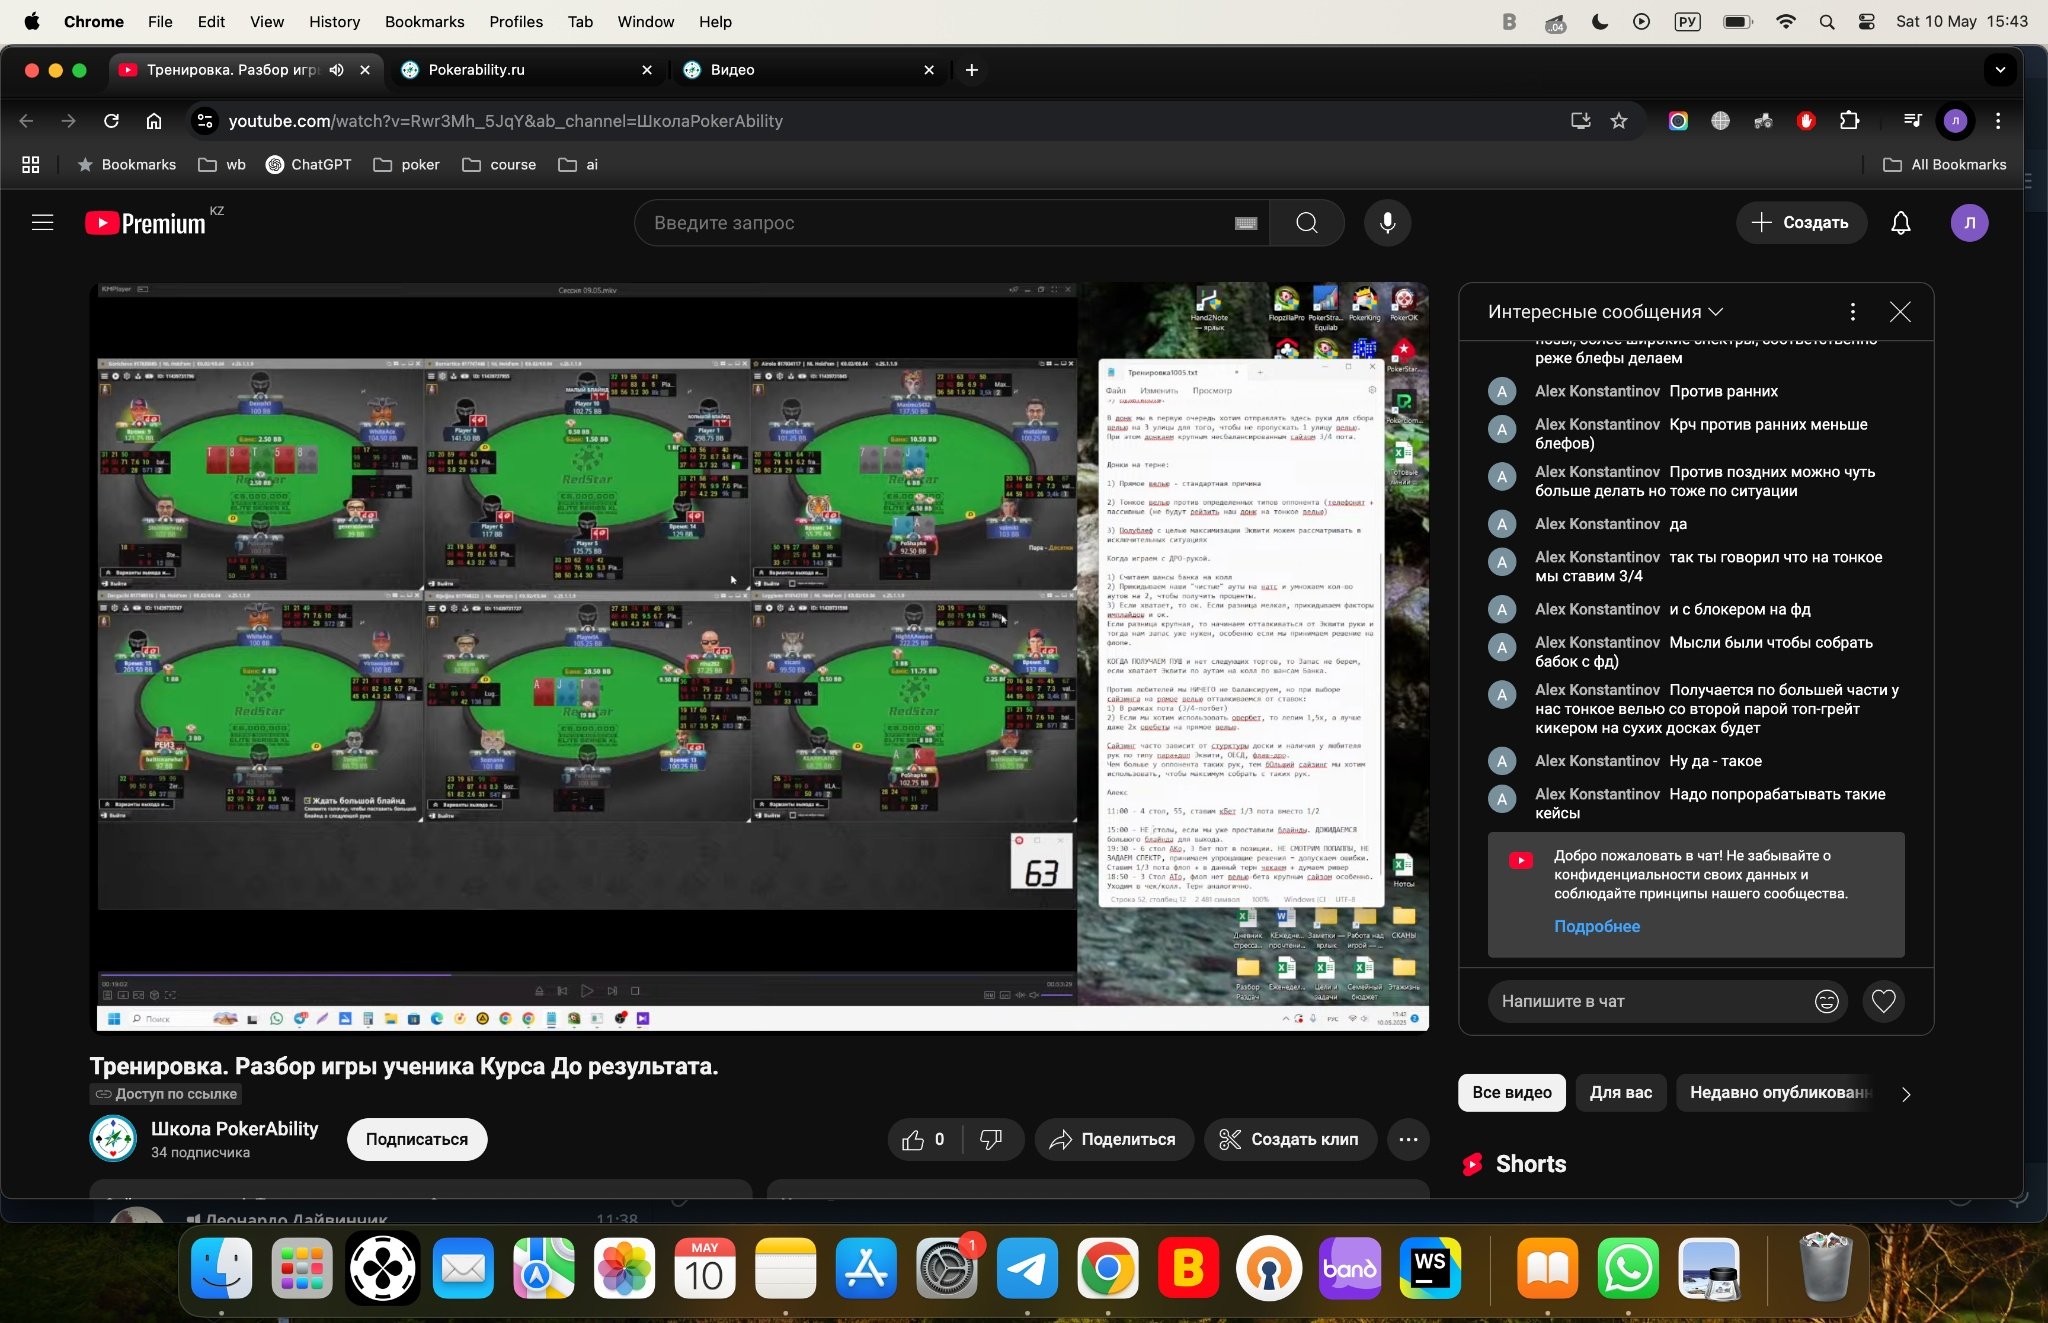Open WhatsApp from the Dock

pos(1628,1268)
